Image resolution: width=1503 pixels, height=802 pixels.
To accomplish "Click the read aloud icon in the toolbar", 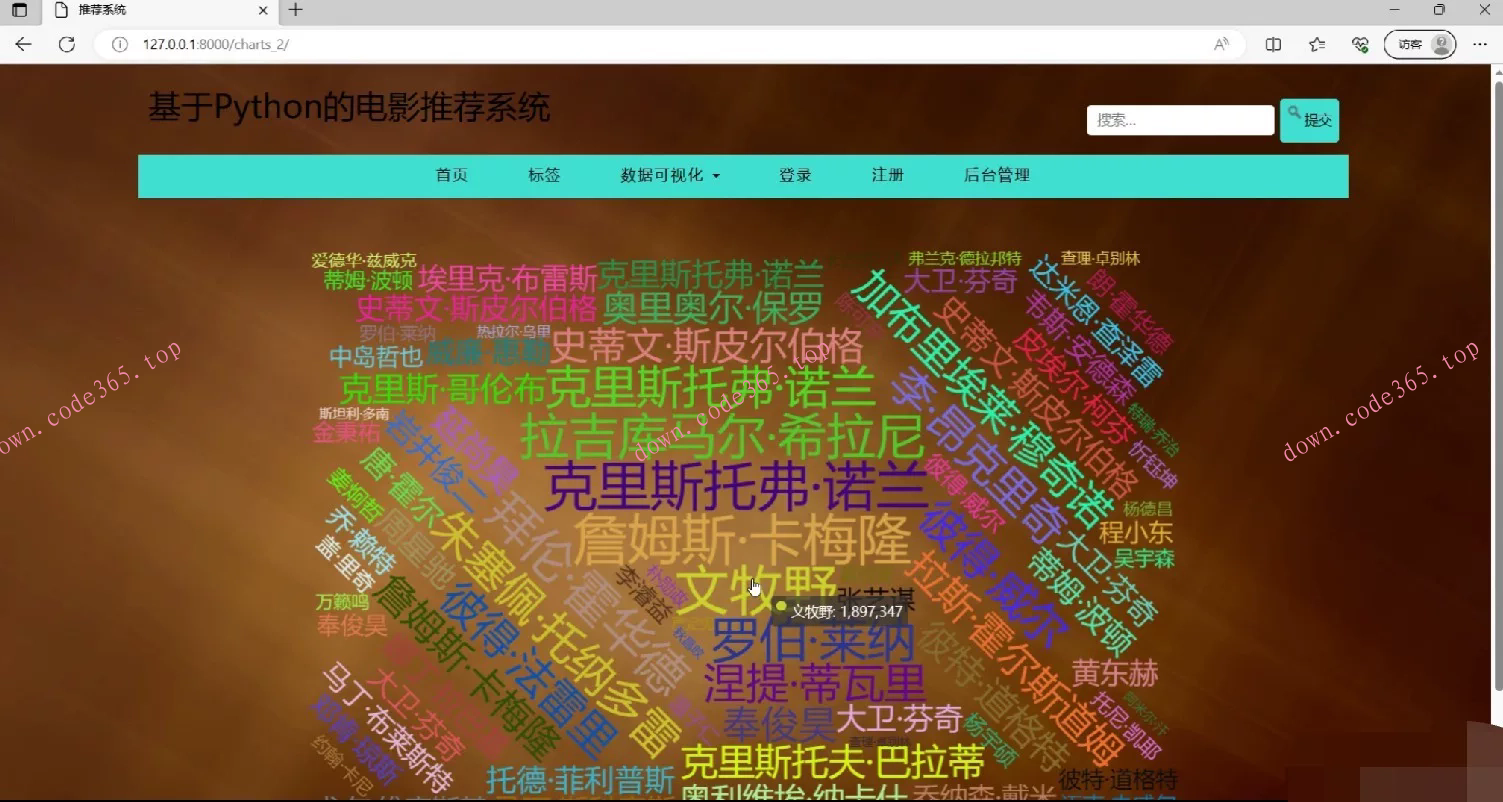I will pyautogui.click(x=1221, y=44).
